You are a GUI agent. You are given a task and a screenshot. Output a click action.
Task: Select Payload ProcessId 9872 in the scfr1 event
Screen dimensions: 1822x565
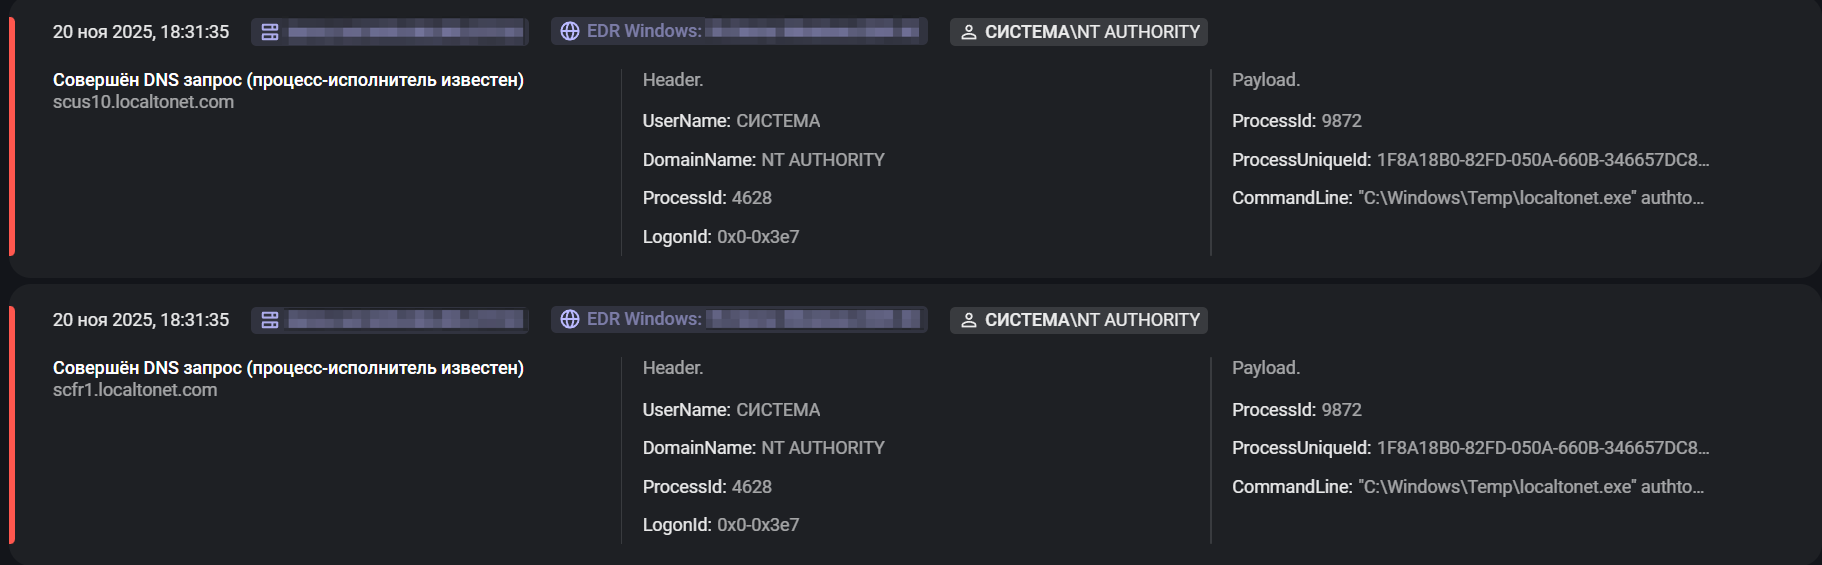click(1341, 410)
